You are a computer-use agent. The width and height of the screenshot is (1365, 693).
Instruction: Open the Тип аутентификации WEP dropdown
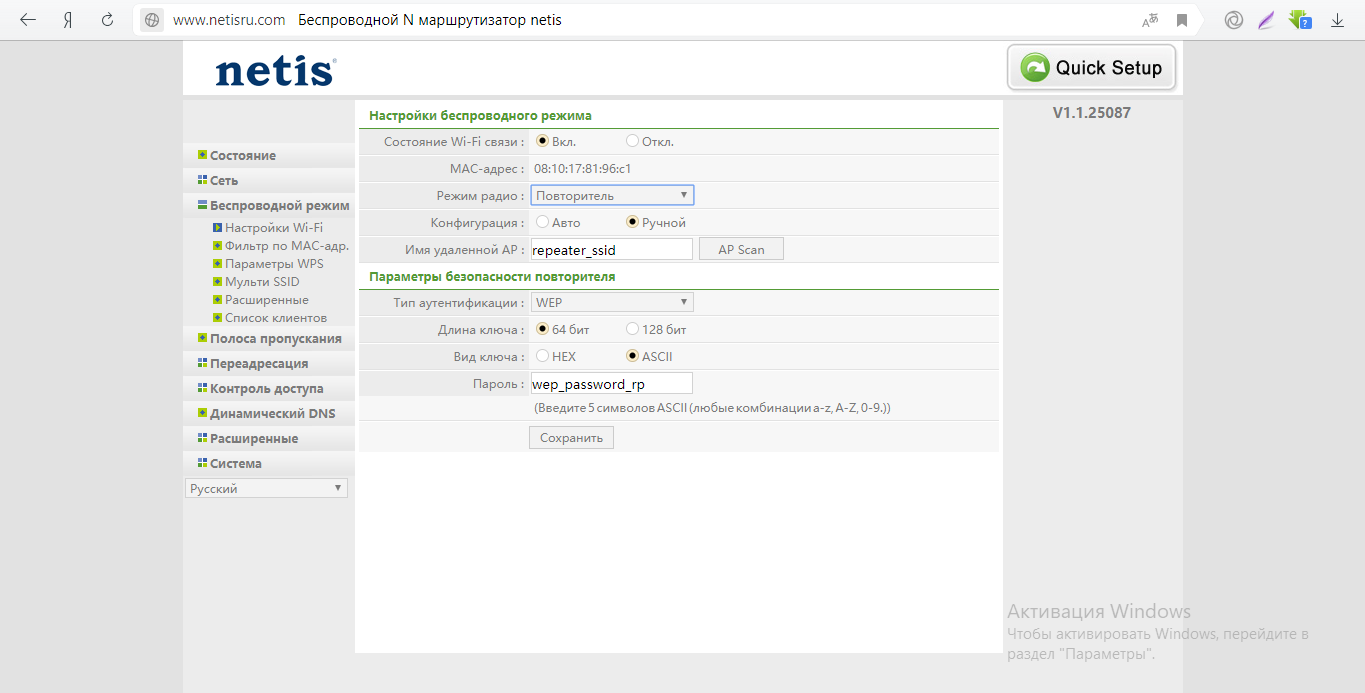(x=612, y=302)
